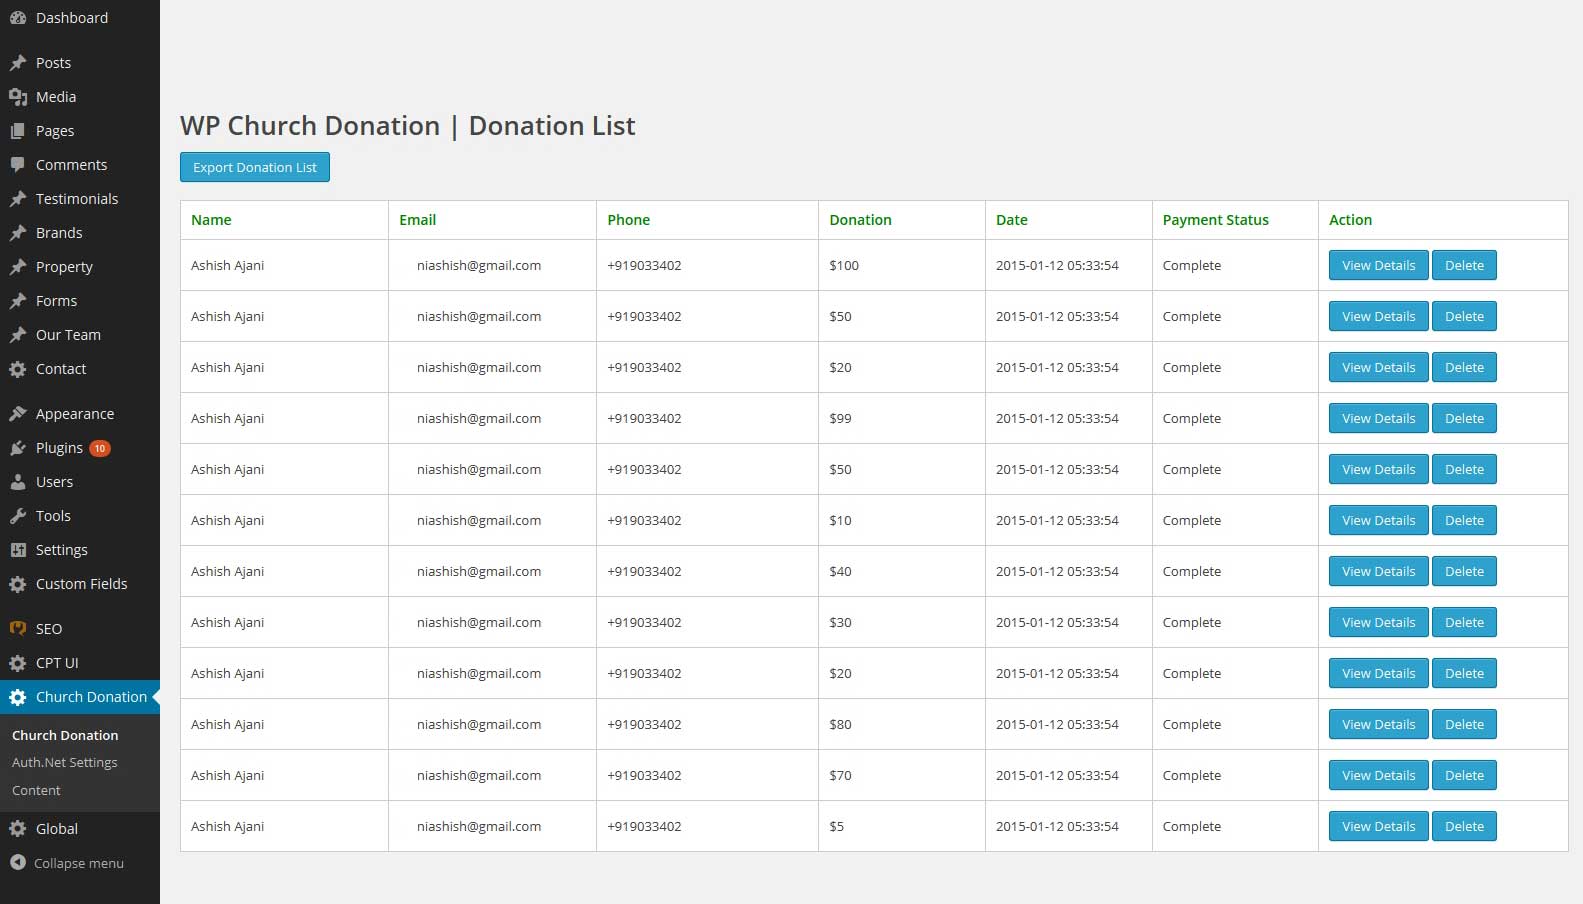Delete the $5 donation row

[x=1464, y=826]
